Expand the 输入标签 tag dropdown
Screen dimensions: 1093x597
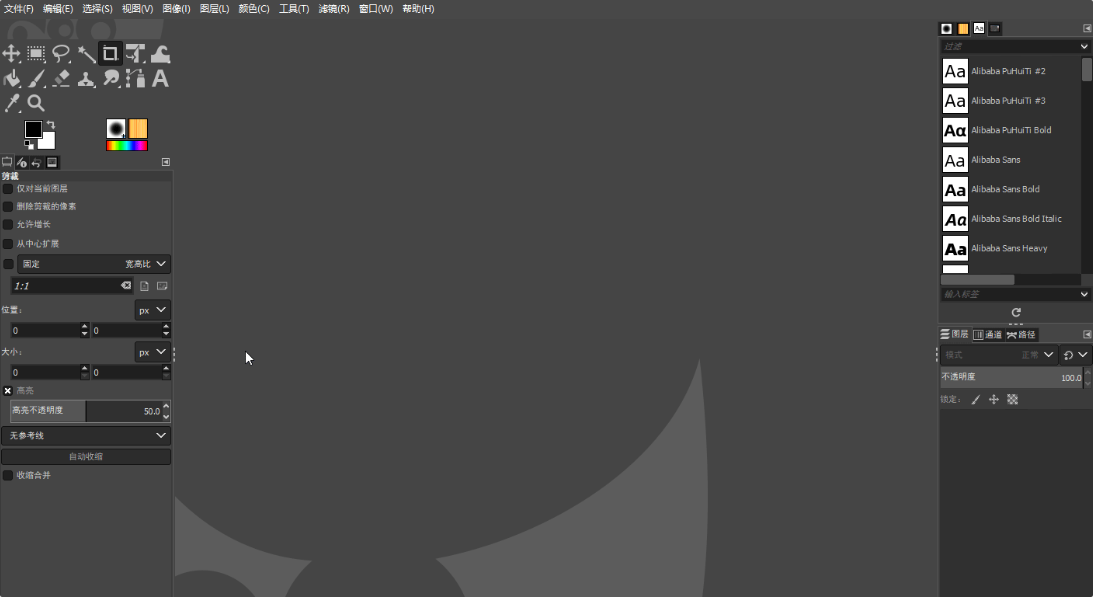click(1084, 294)
